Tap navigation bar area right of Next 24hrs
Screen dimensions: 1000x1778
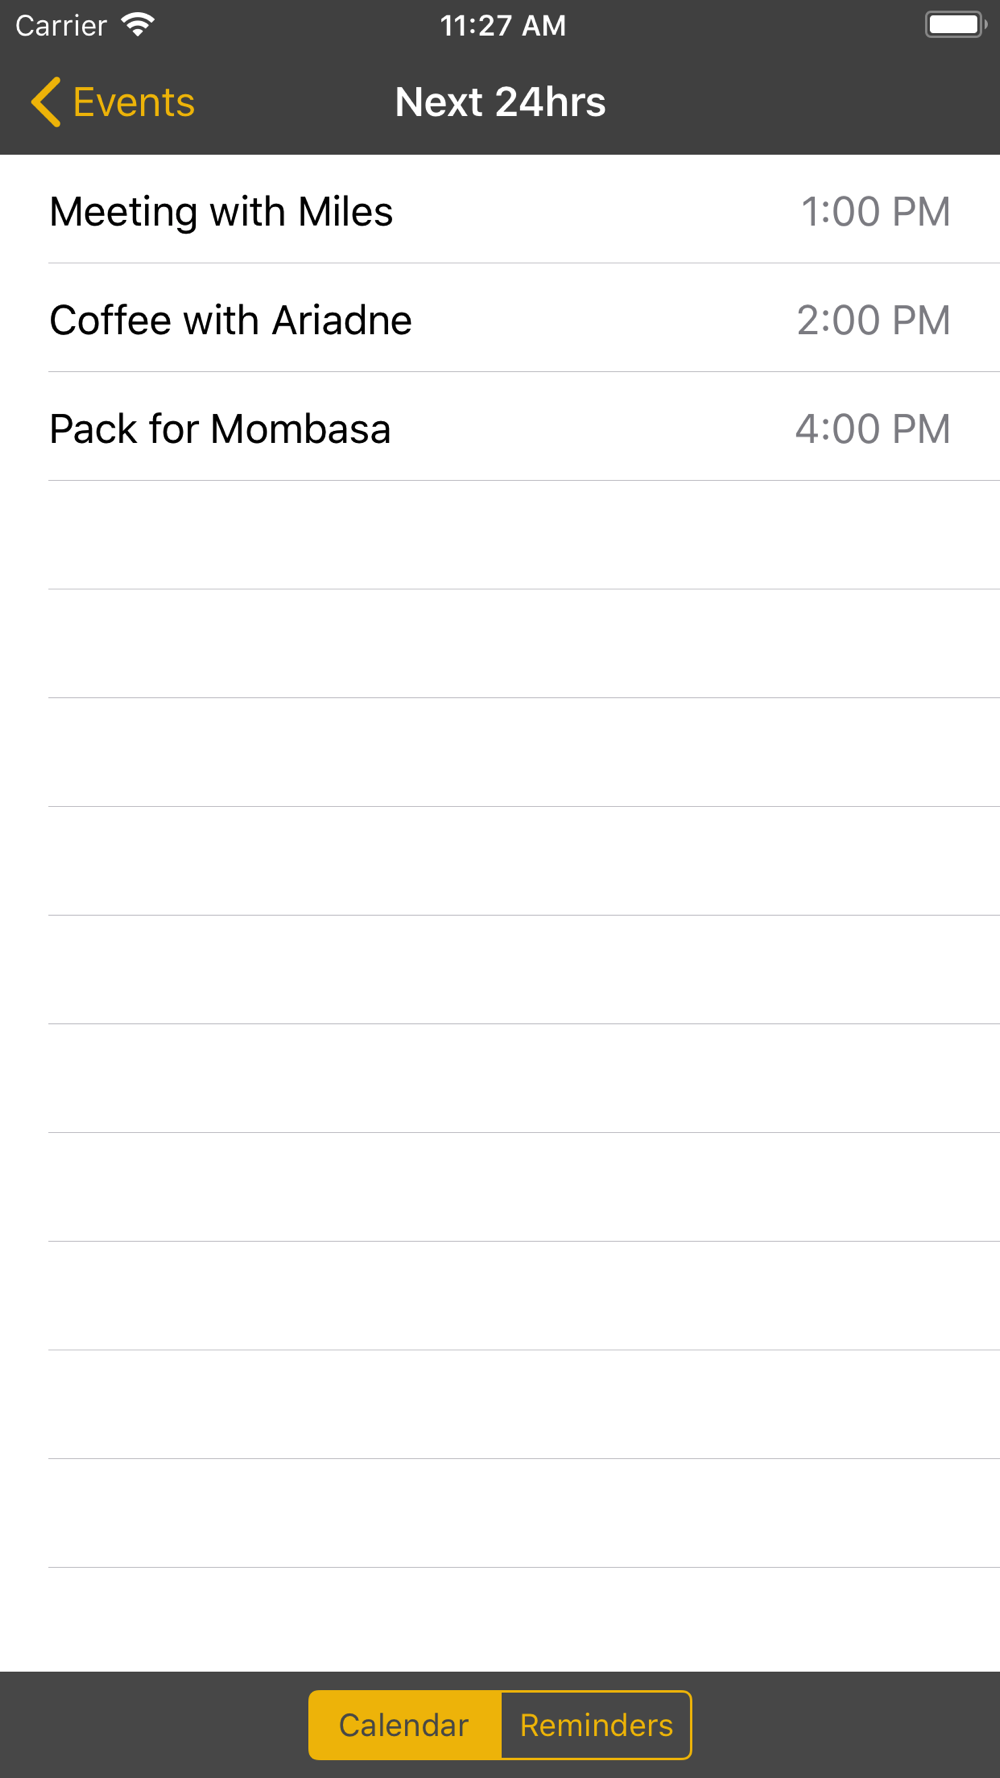tap(800, 102)
